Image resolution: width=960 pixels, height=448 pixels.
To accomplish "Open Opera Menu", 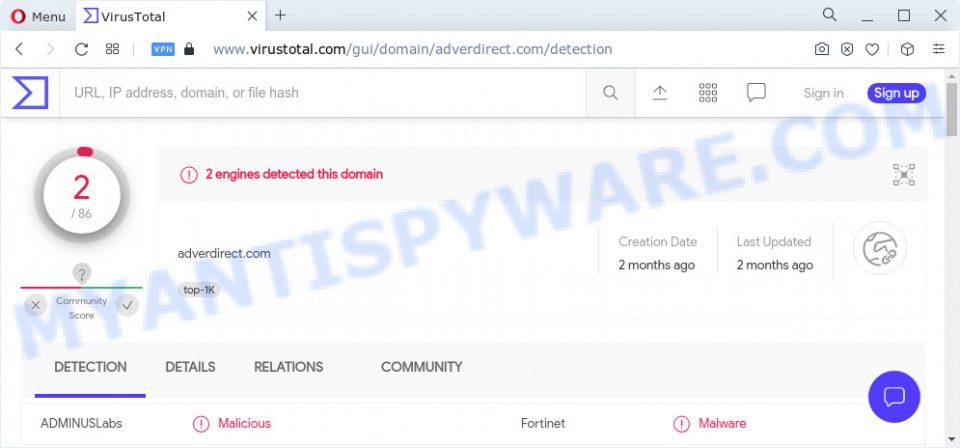I will (x=38, y=17).
